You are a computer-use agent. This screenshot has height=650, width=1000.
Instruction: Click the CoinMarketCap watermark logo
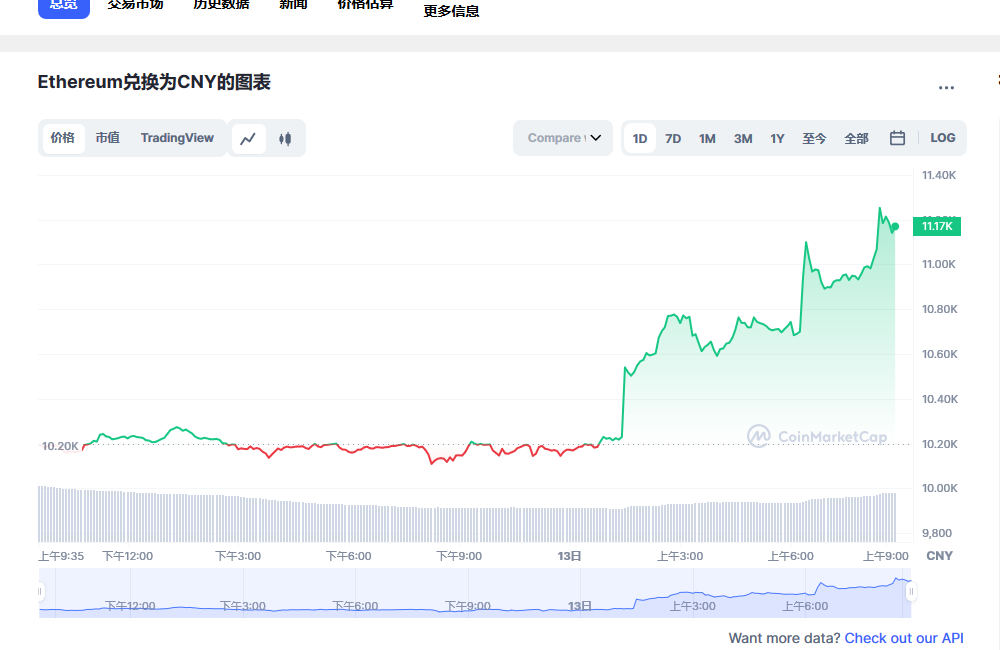(817, 436)
